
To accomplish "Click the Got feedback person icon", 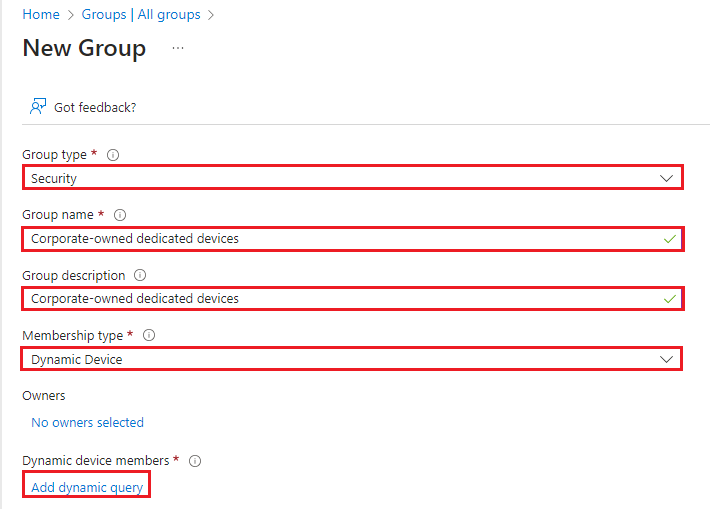I will pos(38,106).
